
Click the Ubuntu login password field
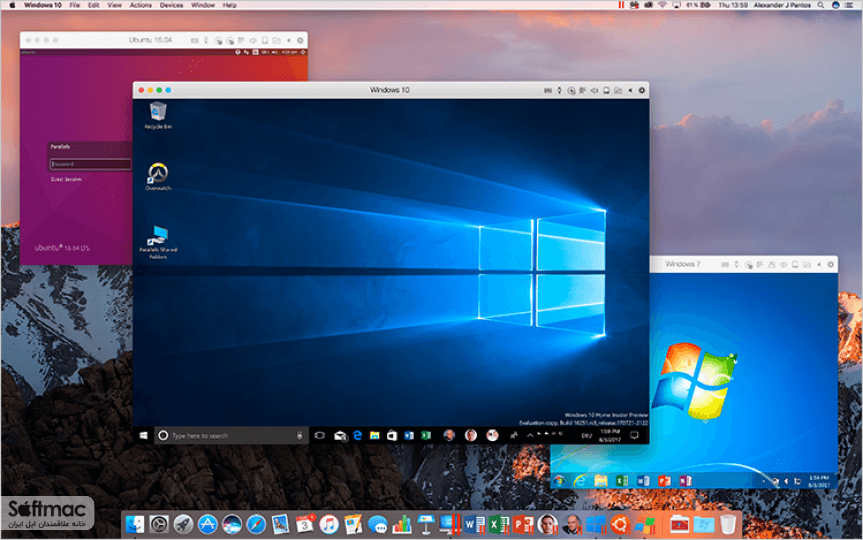tap(90, 163)
